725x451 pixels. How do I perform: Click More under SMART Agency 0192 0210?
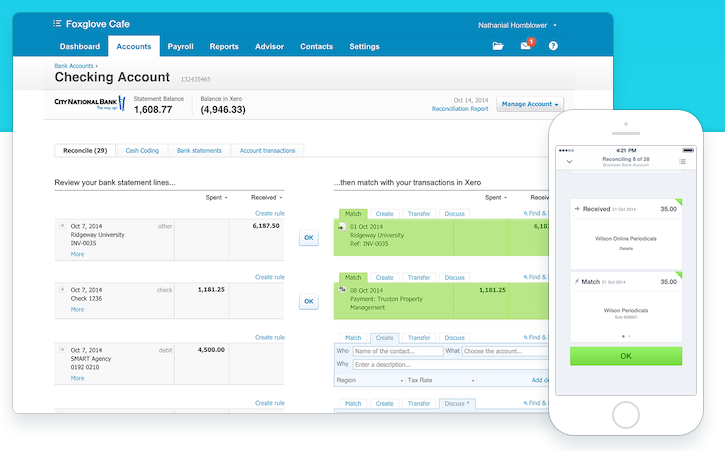[x=77, y=378]
